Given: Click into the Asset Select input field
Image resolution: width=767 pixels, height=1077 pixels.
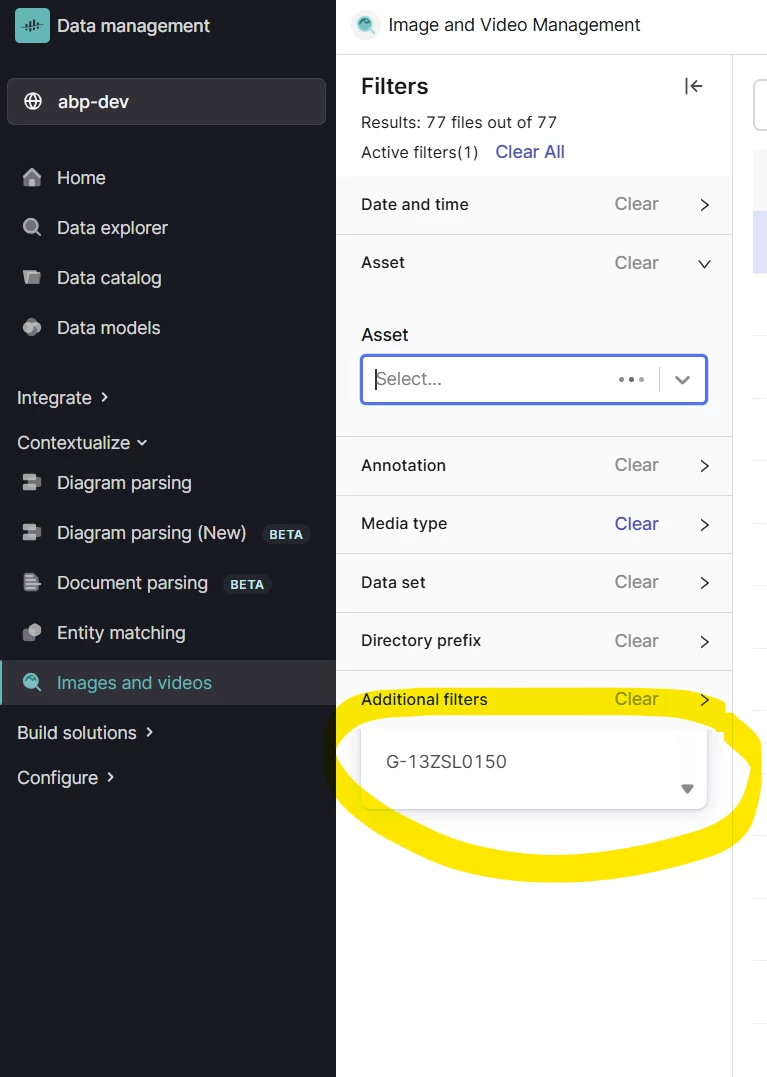Looking at the screenshot, I should point(490,380).
